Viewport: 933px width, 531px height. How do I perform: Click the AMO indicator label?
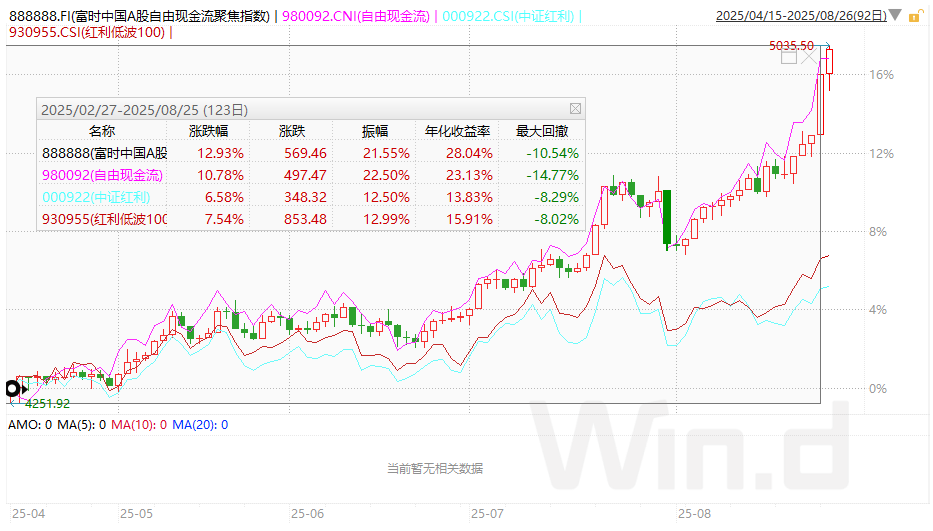(x=24, y=425)
